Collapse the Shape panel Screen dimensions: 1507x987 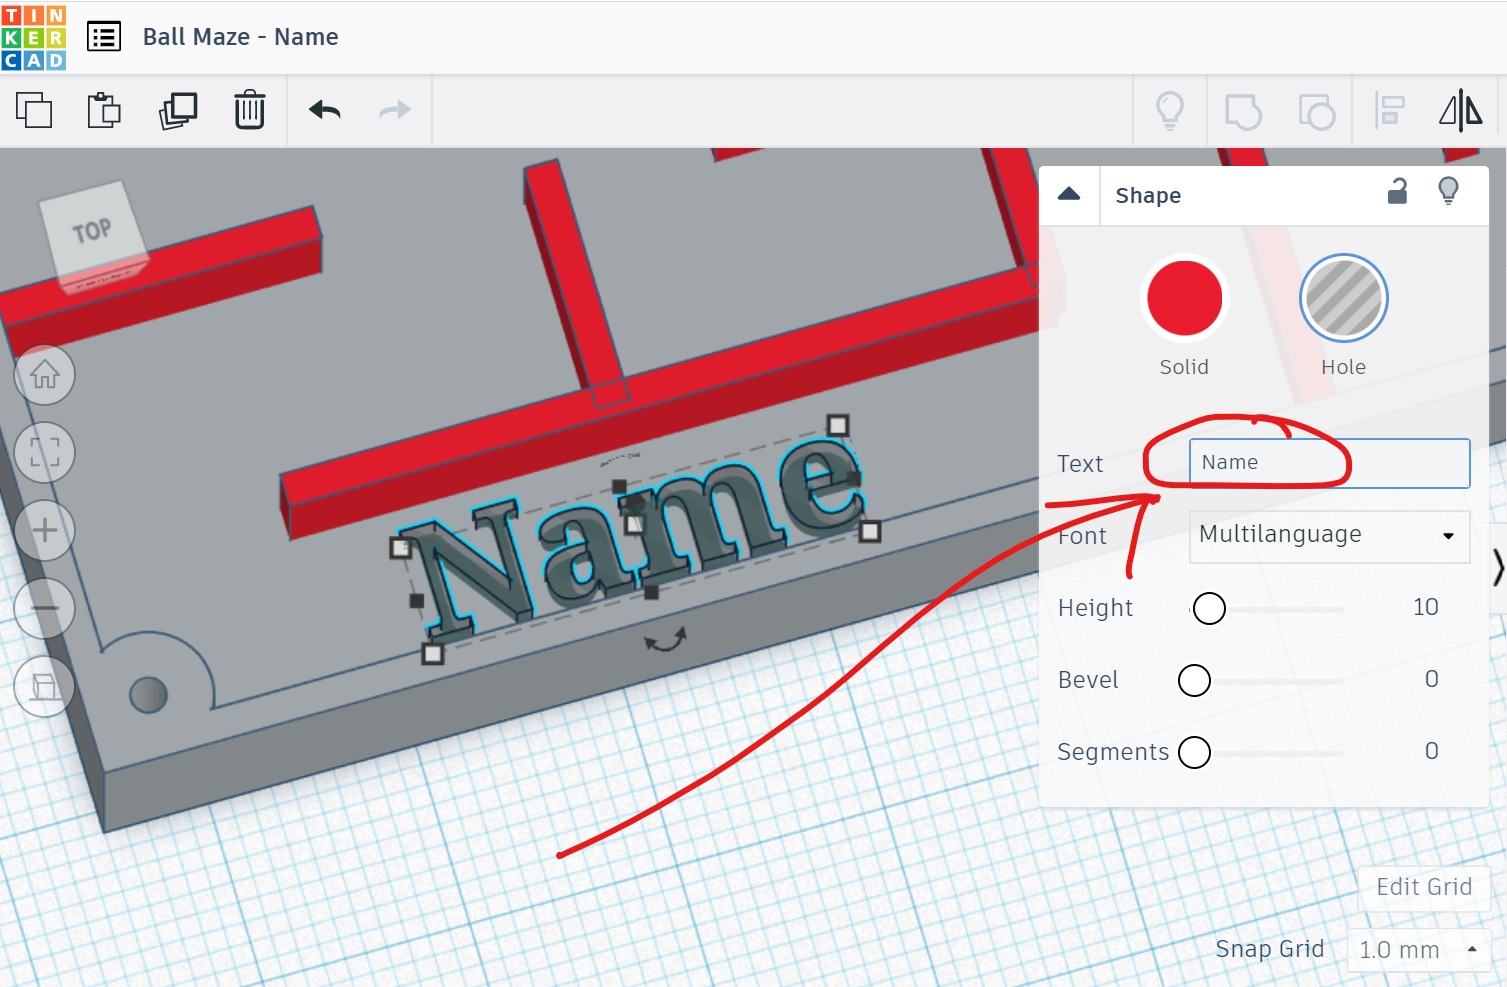tap(1069, 194)
